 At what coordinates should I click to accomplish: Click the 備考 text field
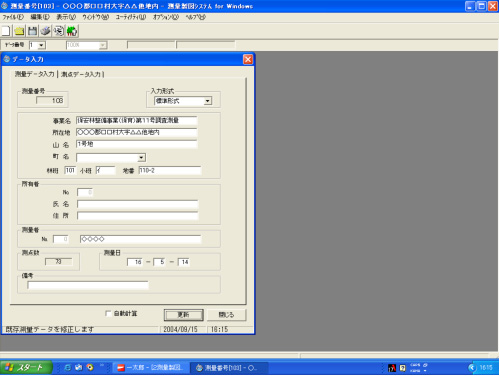tap(88, 285)
